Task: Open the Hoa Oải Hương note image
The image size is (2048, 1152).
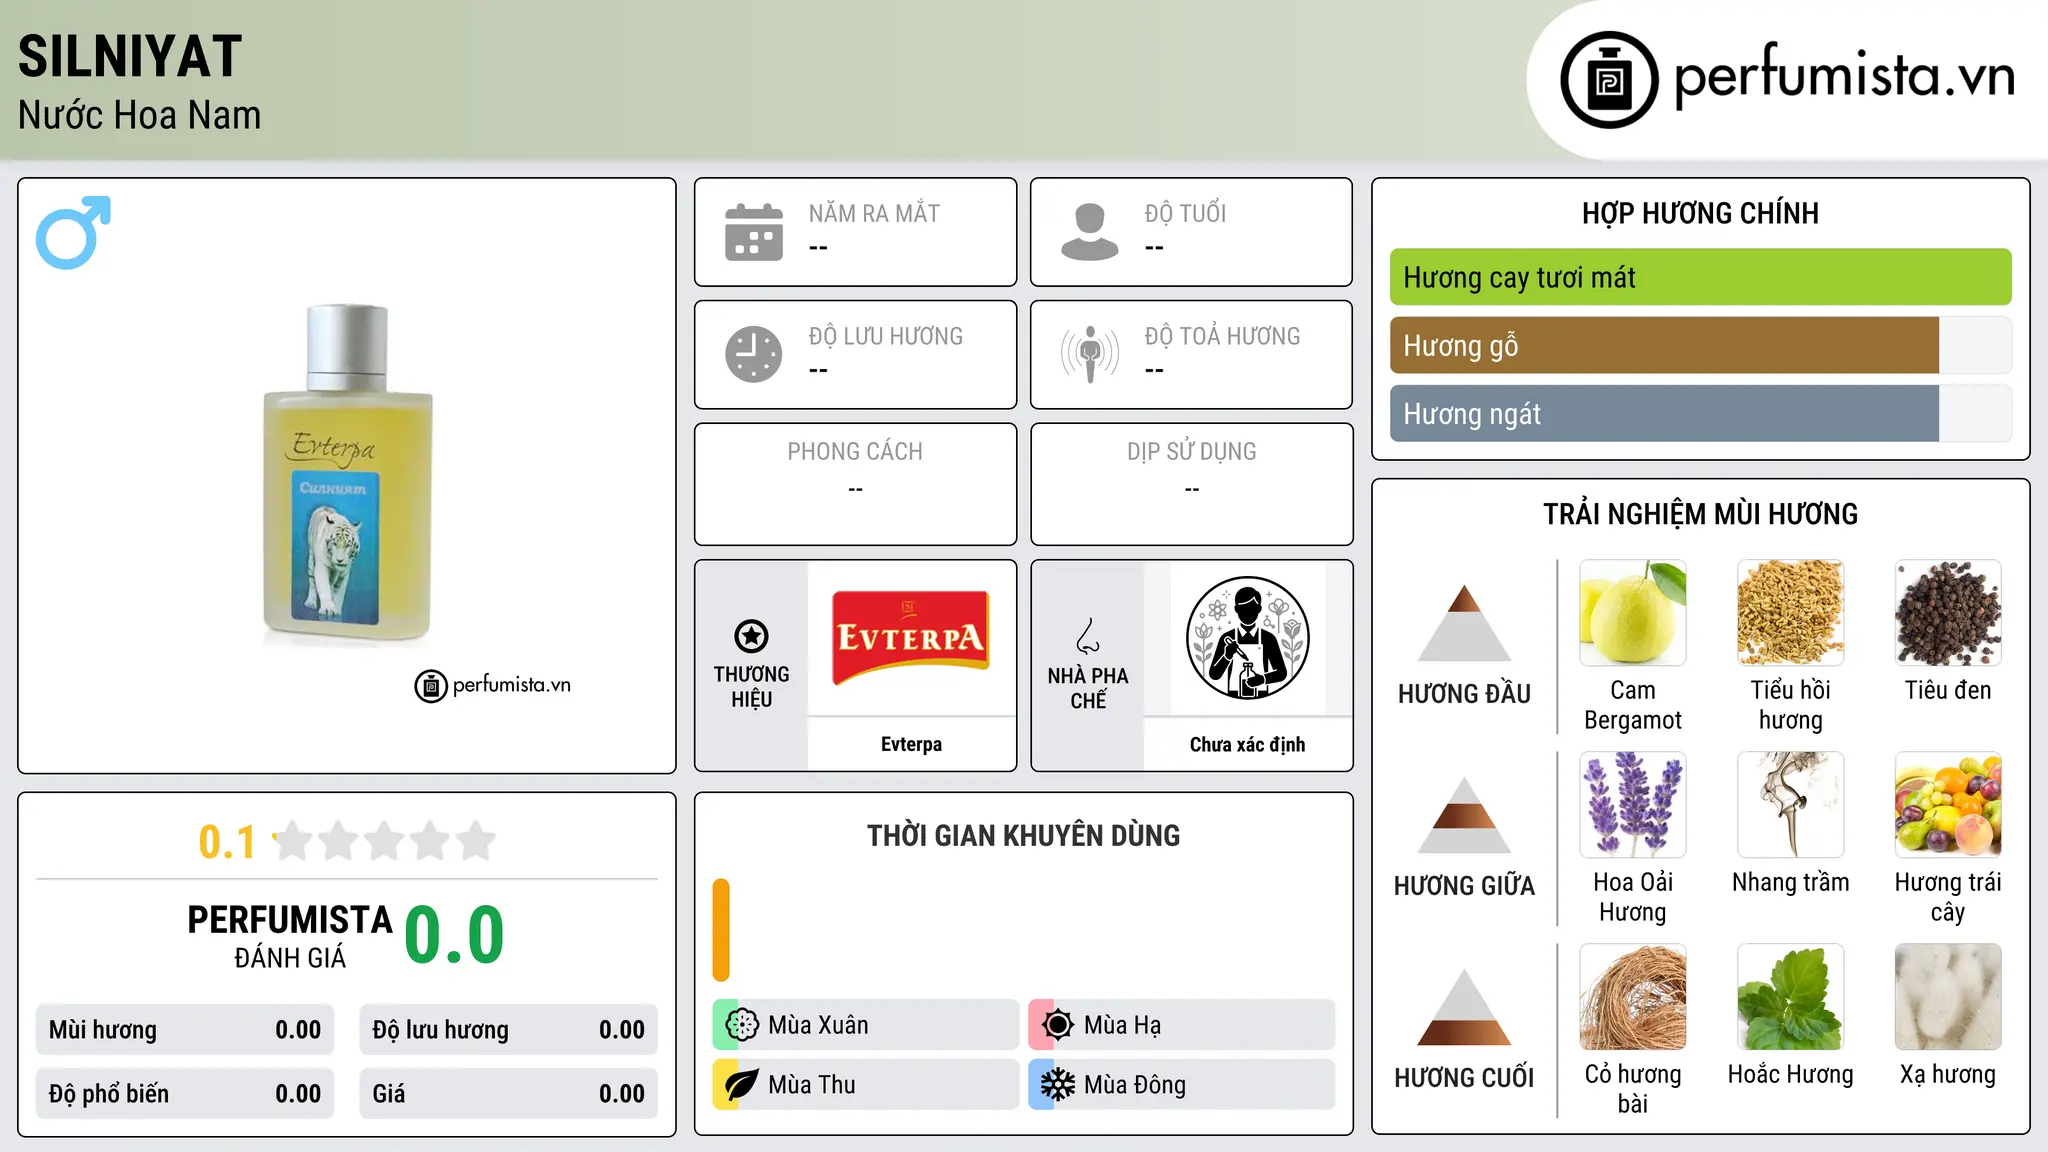Action: (x=1633, y=804)
